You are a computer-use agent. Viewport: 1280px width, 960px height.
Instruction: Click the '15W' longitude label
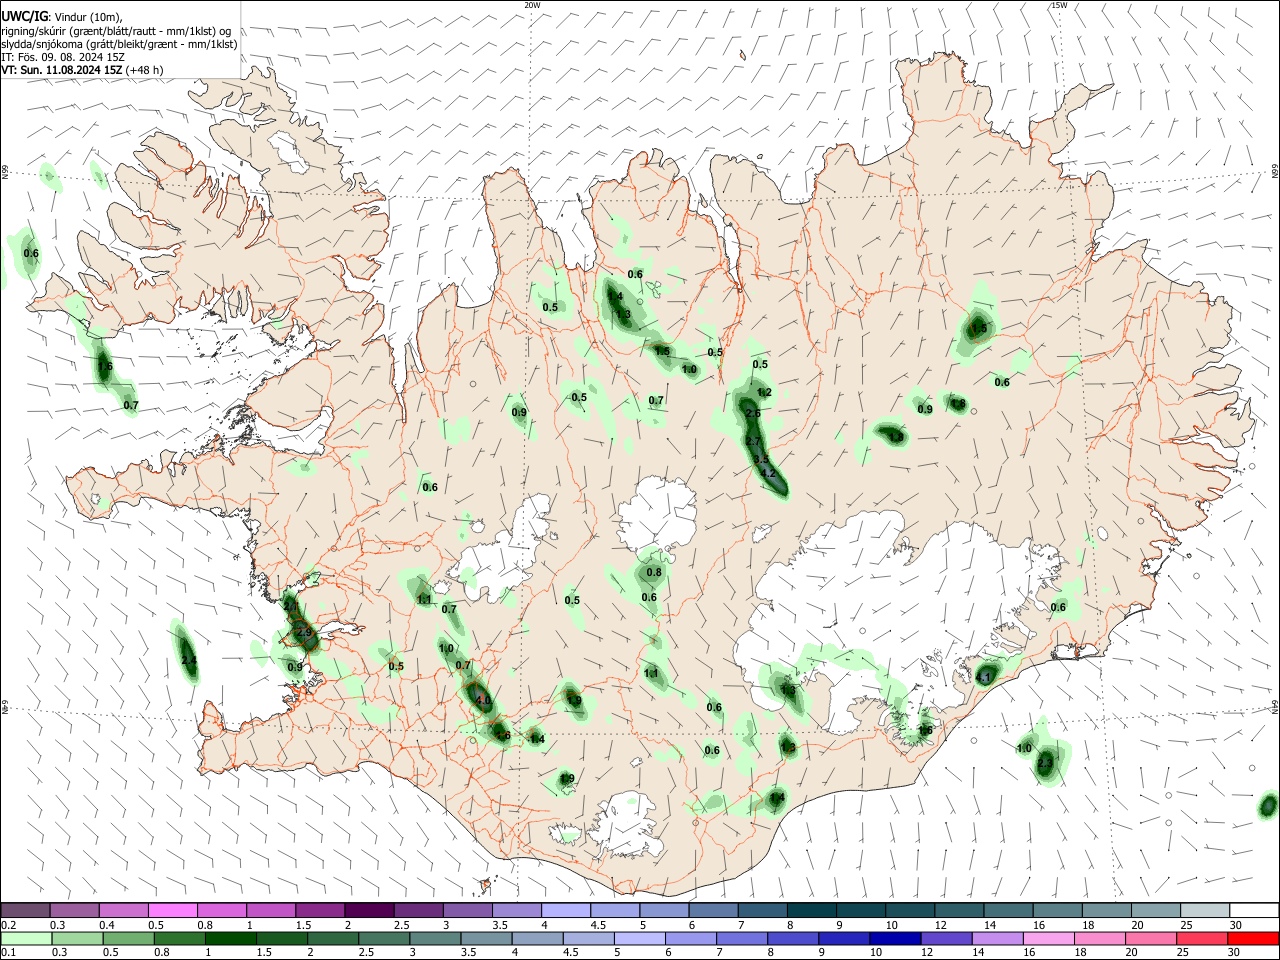pos(1059,5)
